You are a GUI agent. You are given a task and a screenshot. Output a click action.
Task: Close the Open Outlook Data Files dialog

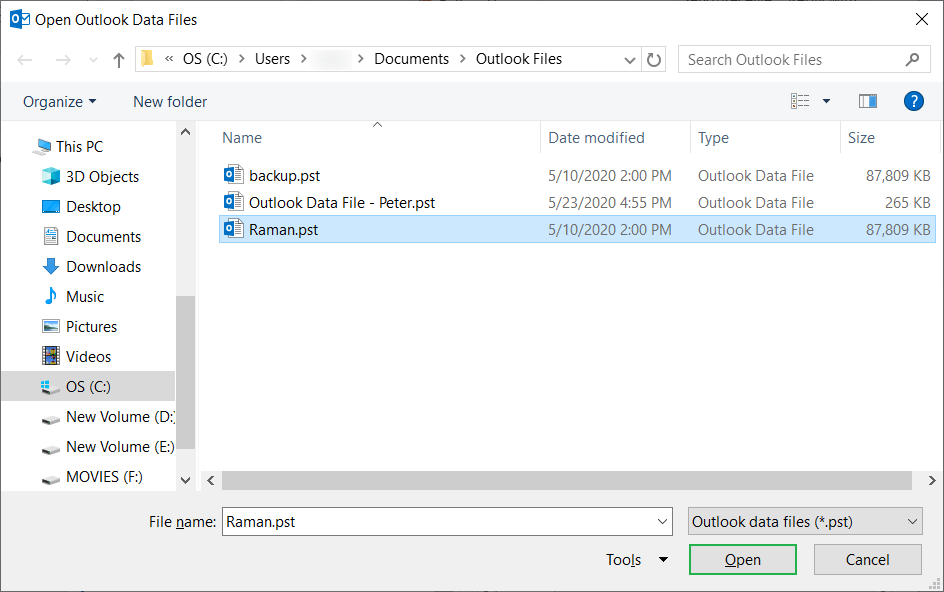pyautogui.click(x=921, y=19)
